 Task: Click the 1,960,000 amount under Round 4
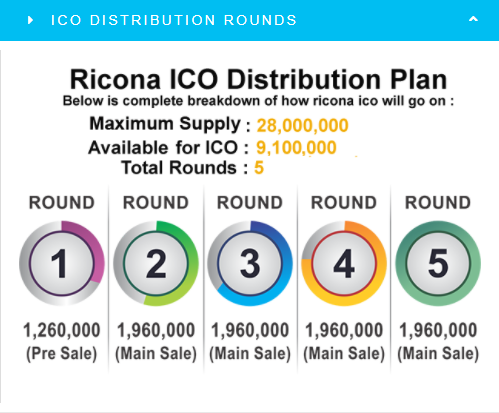344,330
